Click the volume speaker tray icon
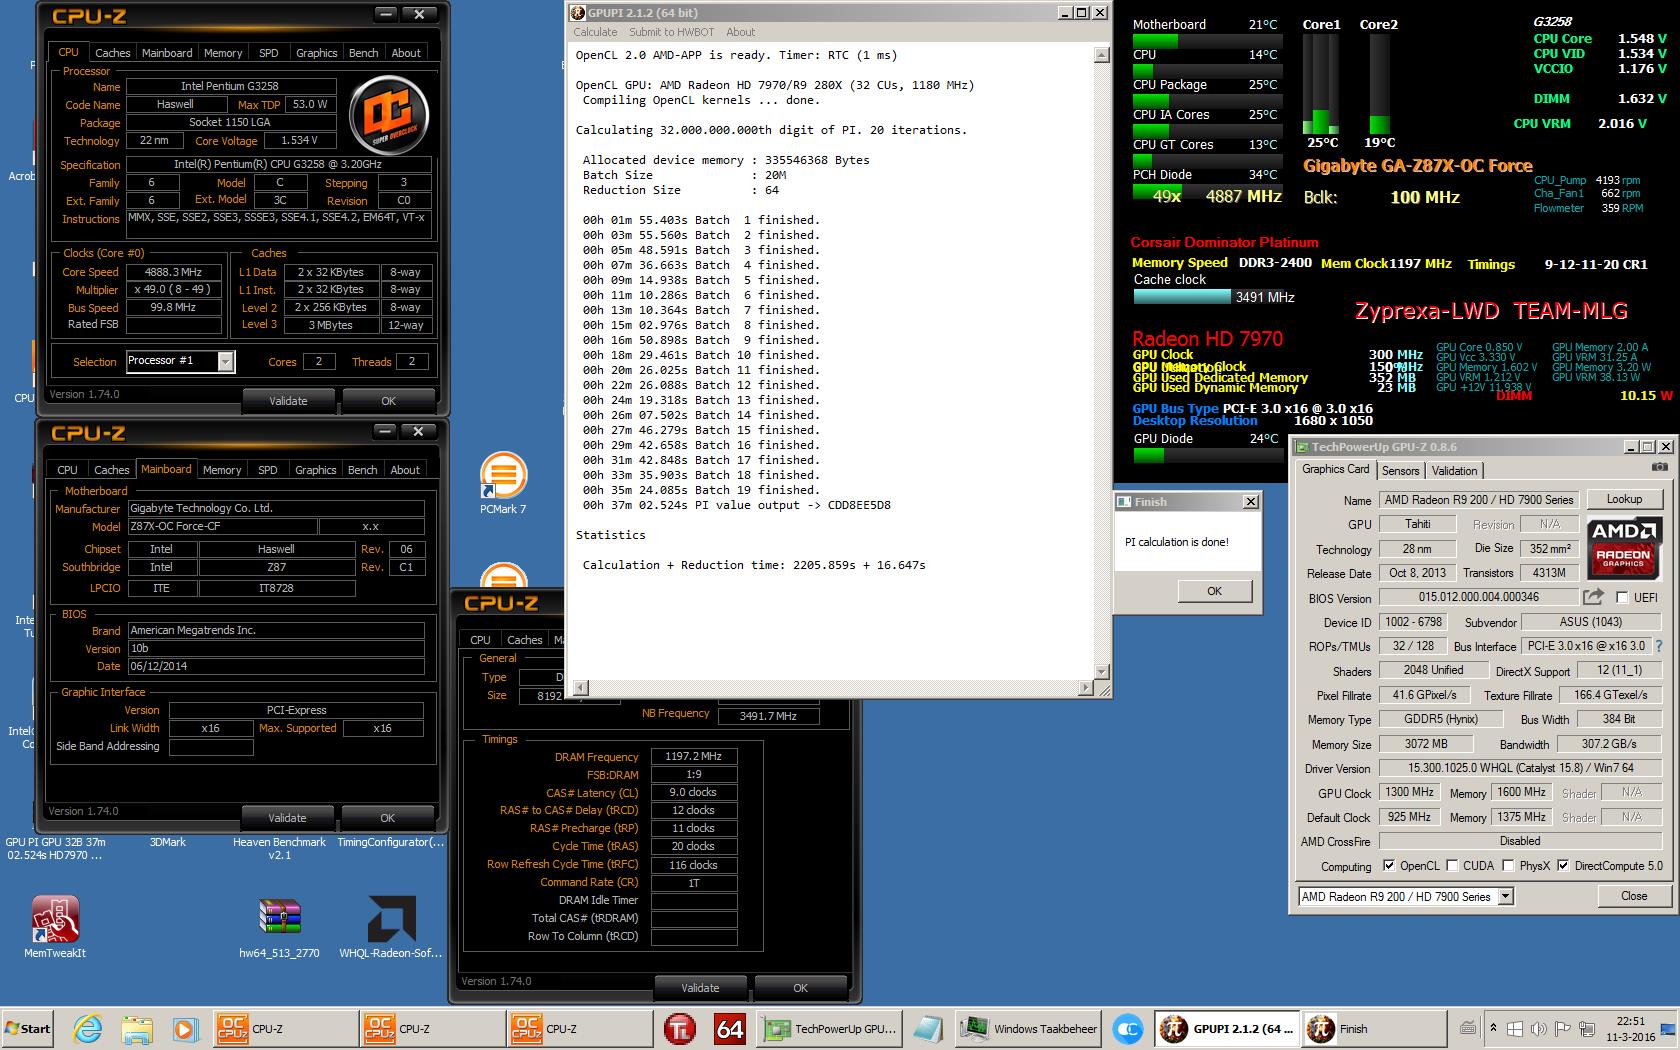This screenshot has width=1680, height=1050. 1538,1028
